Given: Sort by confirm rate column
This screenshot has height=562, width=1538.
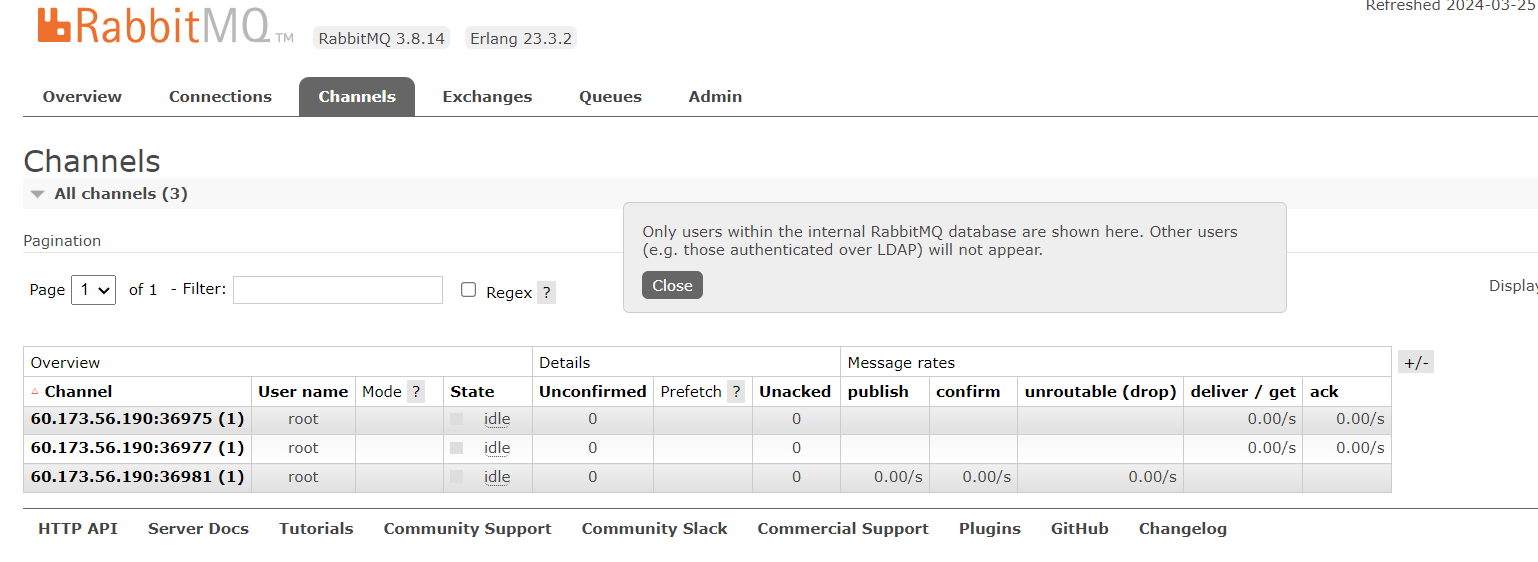Looking at the screenshot, I should point(968,392).
